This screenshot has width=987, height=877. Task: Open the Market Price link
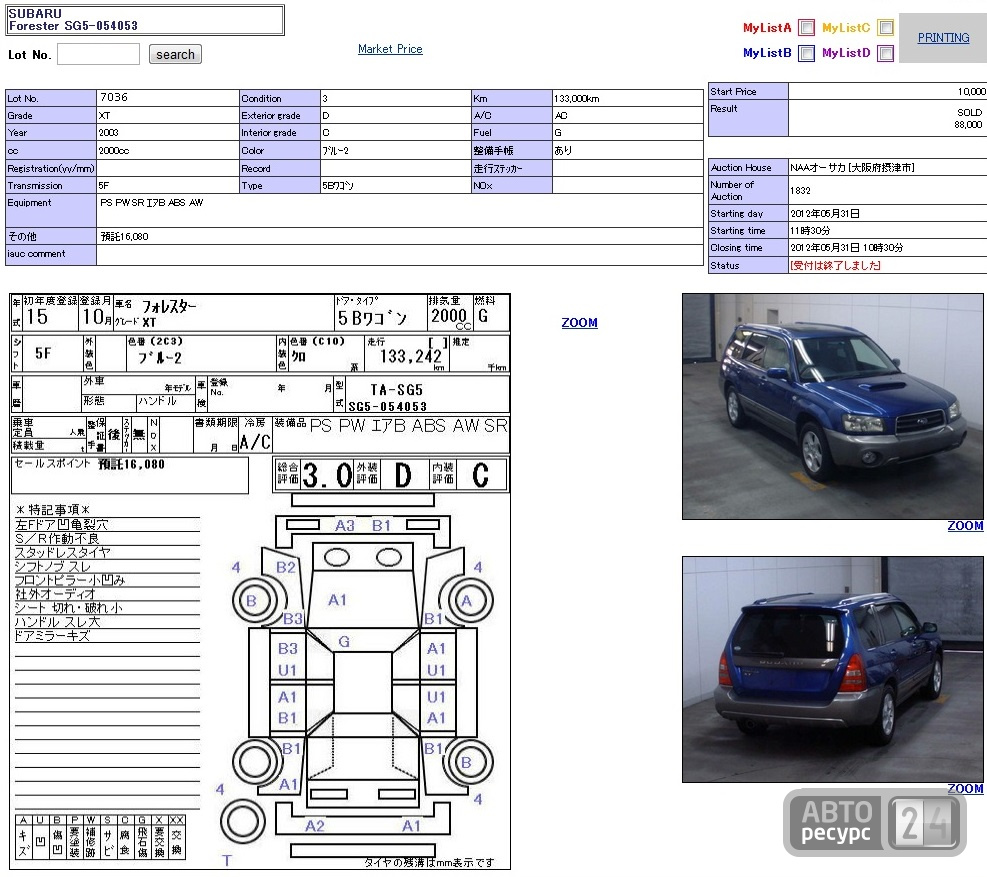(390, 49)
